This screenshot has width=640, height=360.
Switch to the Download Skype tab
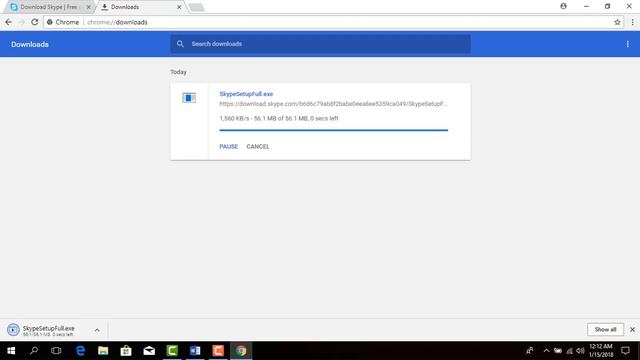coord(49,7)
